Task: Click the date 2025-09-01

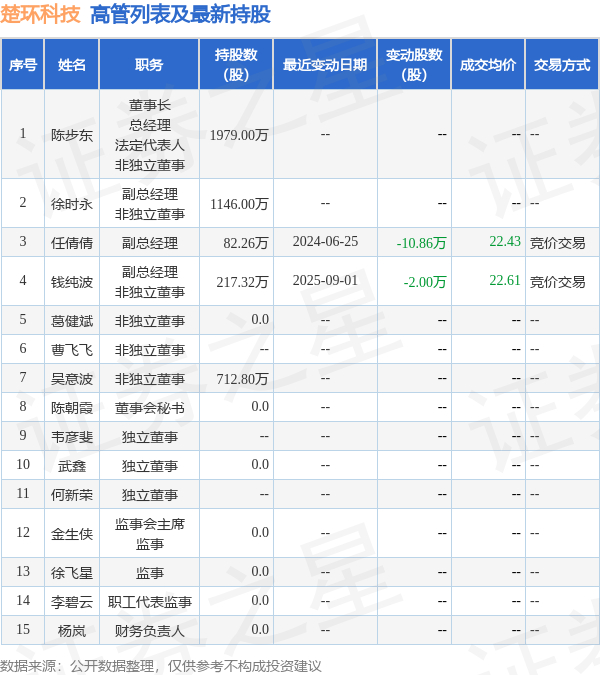Action: tap(325, 281)
